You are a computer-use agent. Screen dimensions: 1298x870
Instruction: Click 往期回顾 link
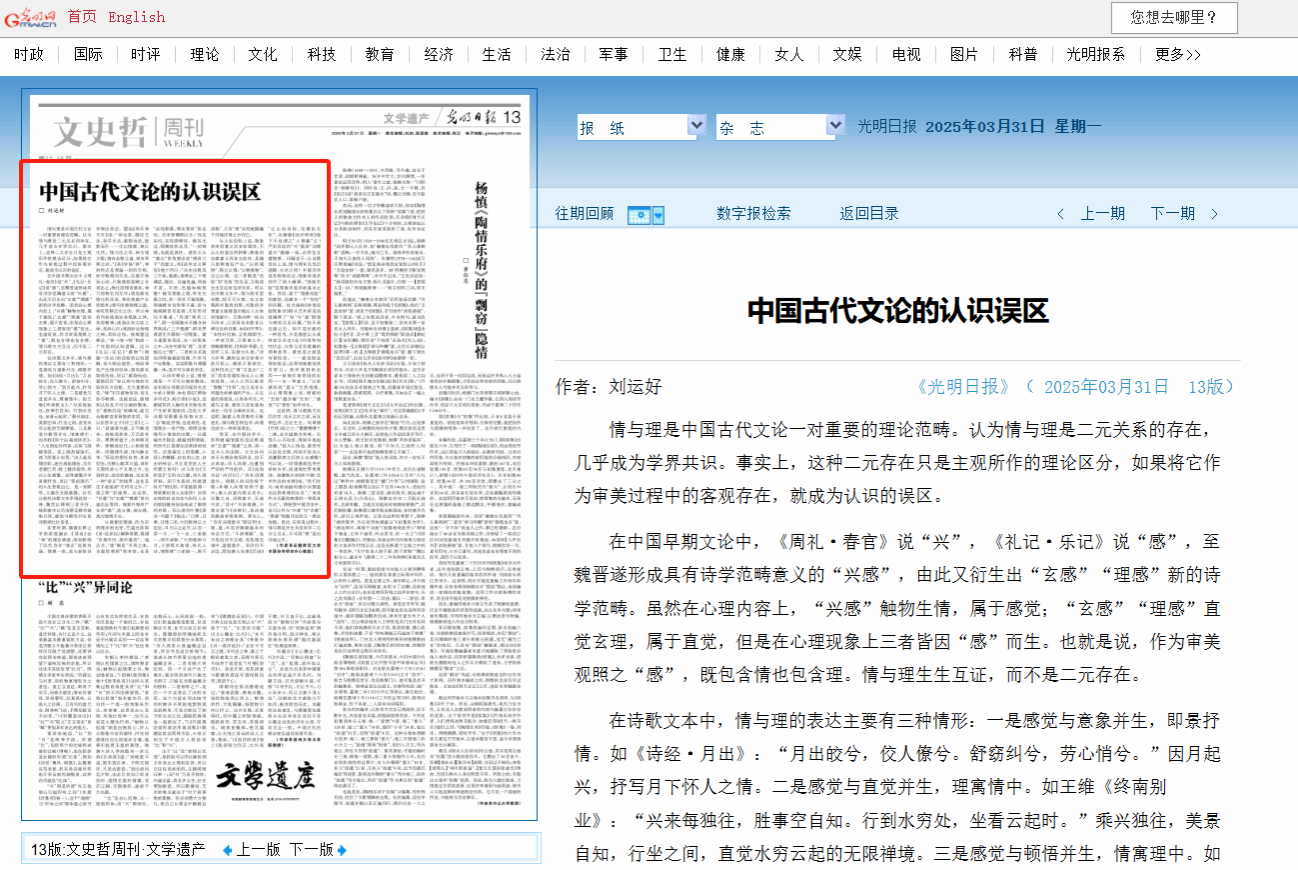click(585, 213)
